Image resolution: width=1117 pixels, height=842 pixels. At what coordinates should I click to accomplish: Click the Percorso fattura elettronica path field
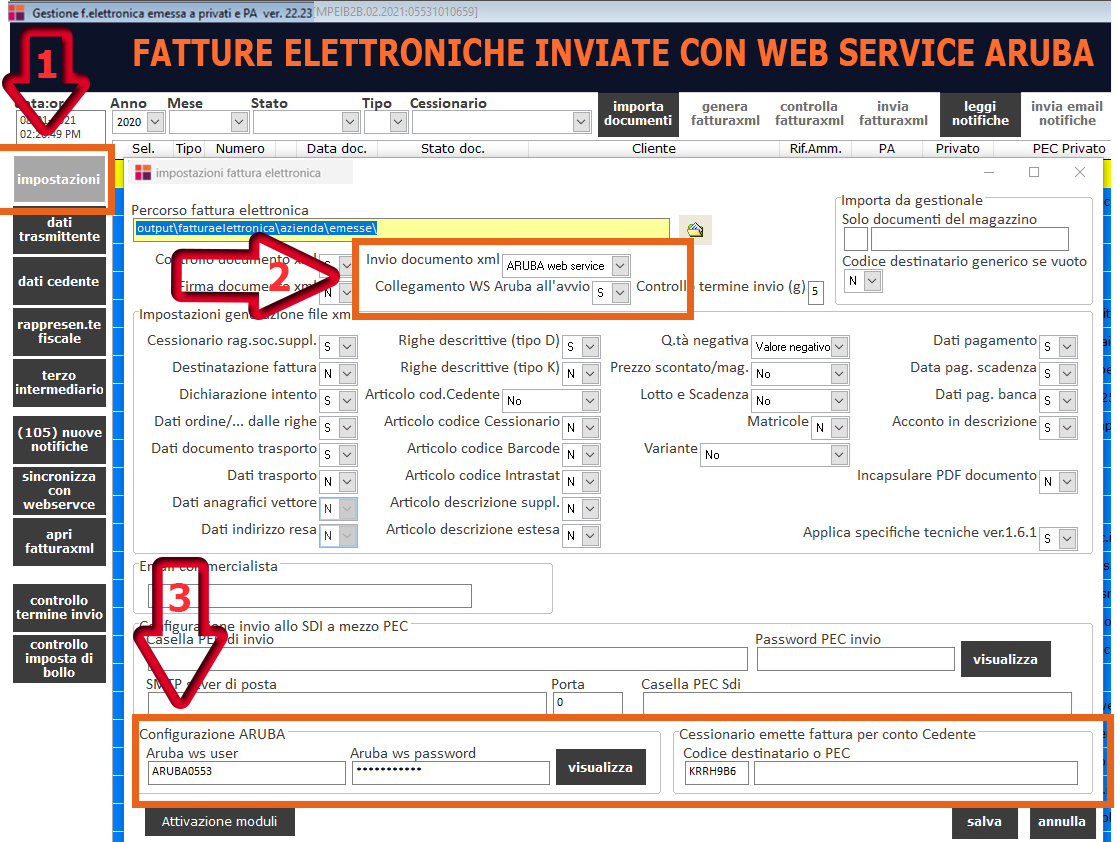(402, 229)
